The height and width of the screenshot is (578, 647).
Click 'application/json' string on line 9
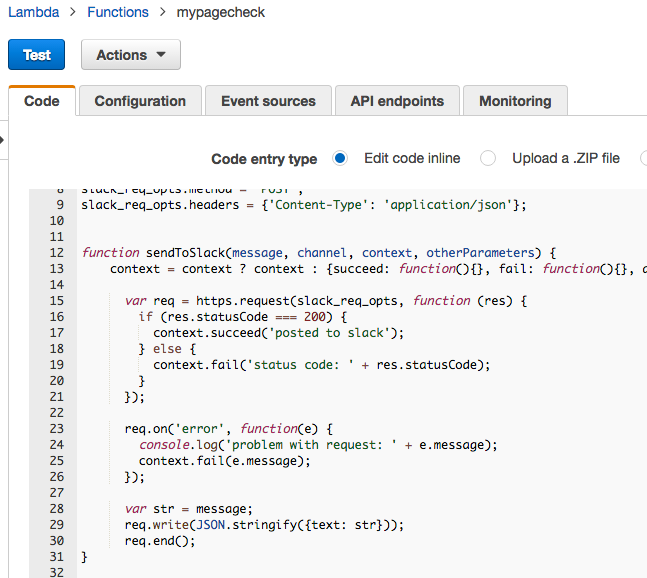448,205
